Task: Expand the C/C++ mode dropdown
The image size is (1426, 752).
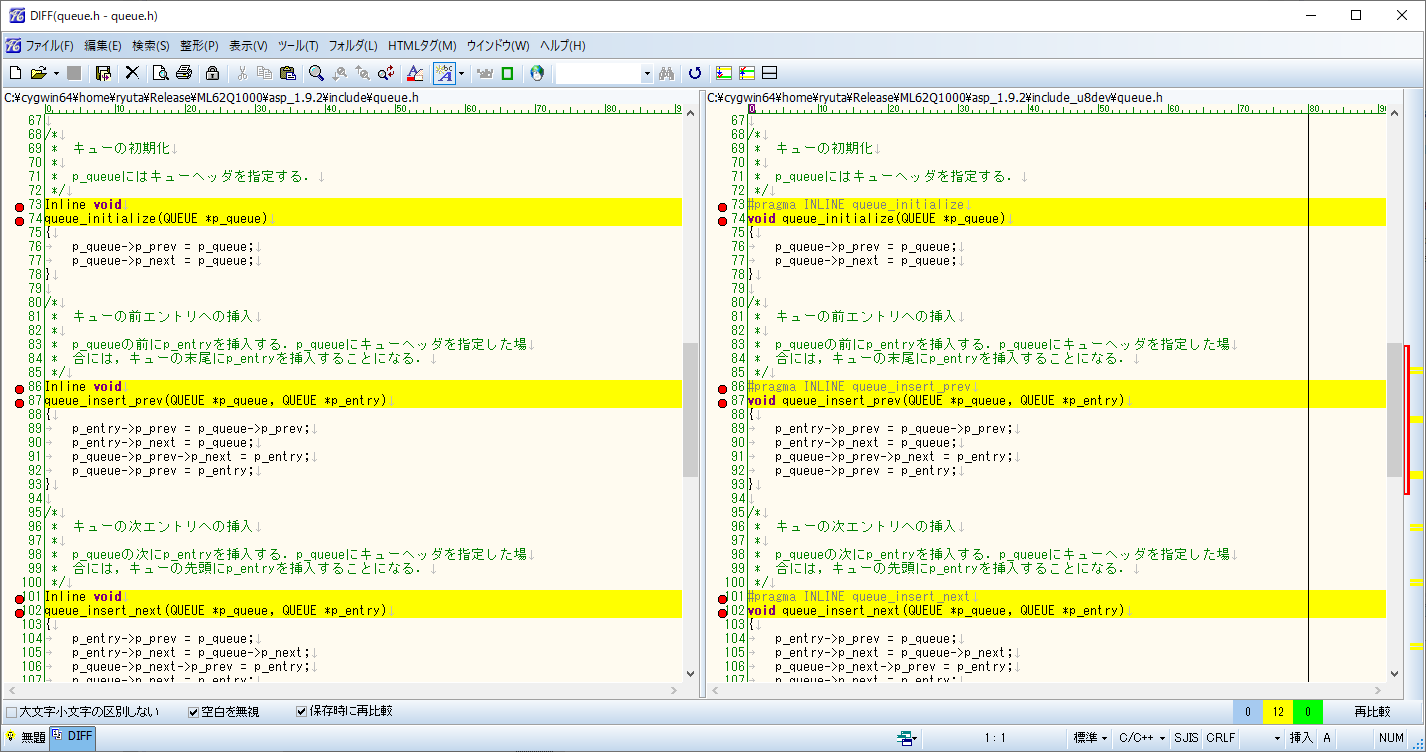Action: 1142,738
